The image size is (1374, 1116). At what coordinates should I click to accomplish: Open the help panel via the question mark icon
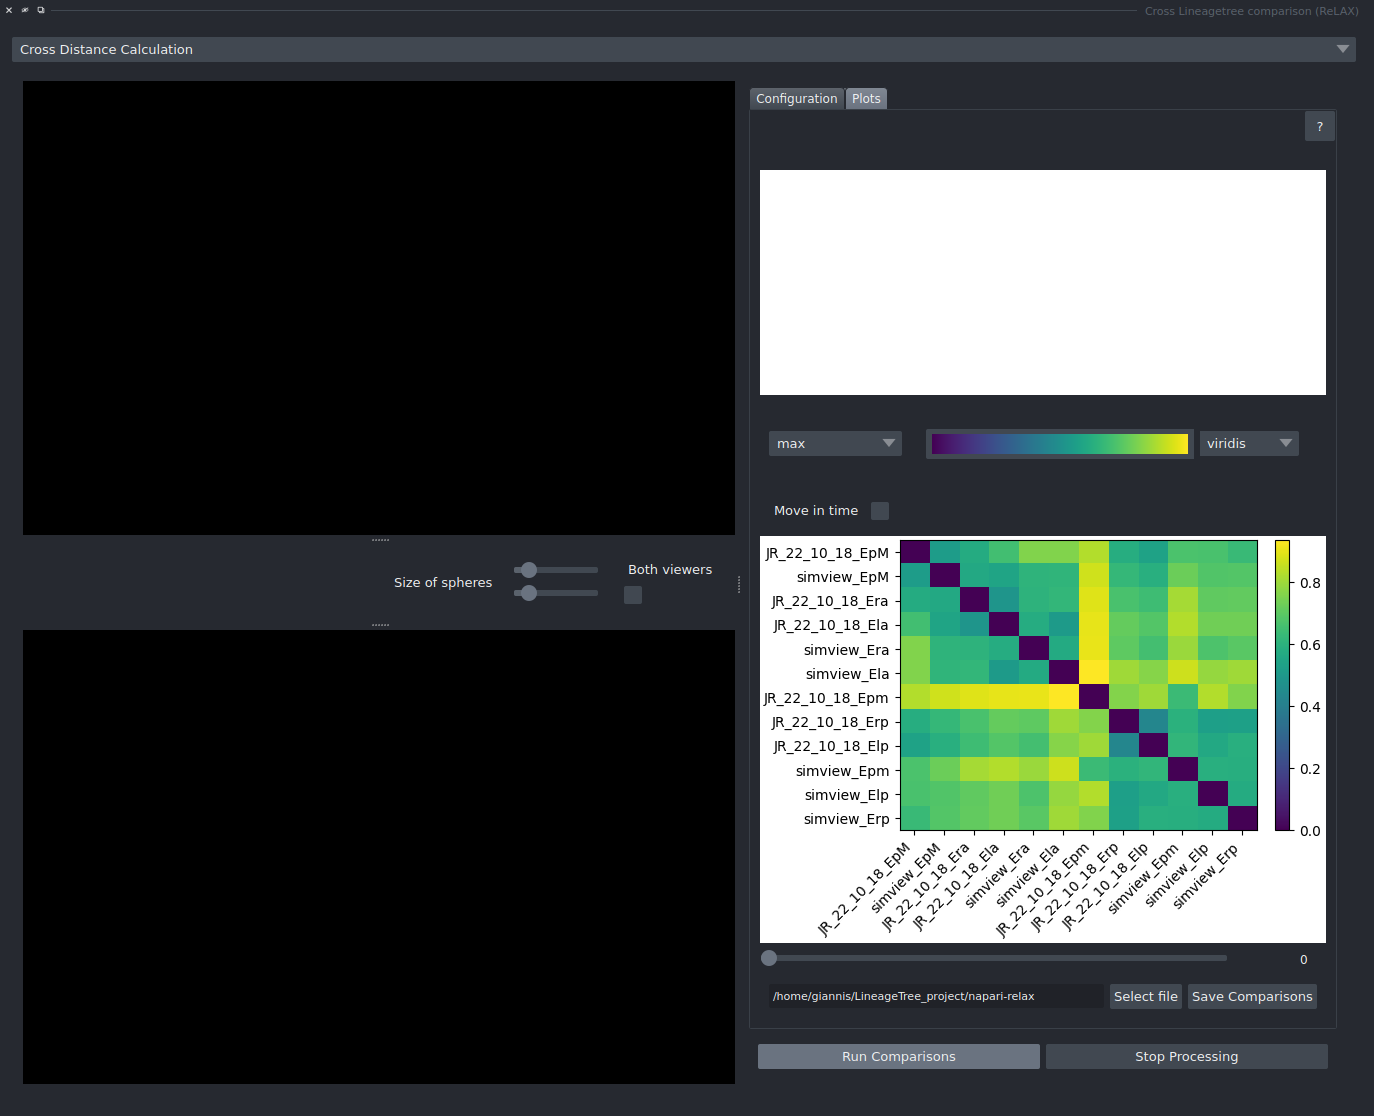(x=1319, y=126)
